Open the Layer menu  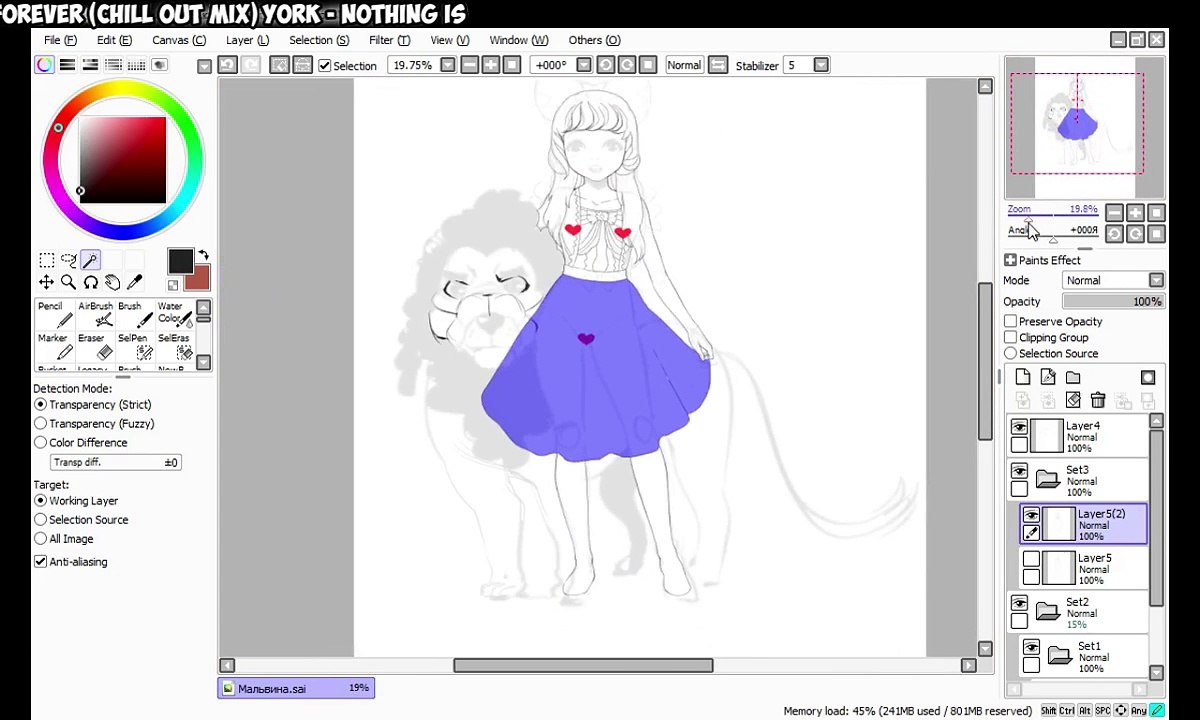[x=247, y=40]
